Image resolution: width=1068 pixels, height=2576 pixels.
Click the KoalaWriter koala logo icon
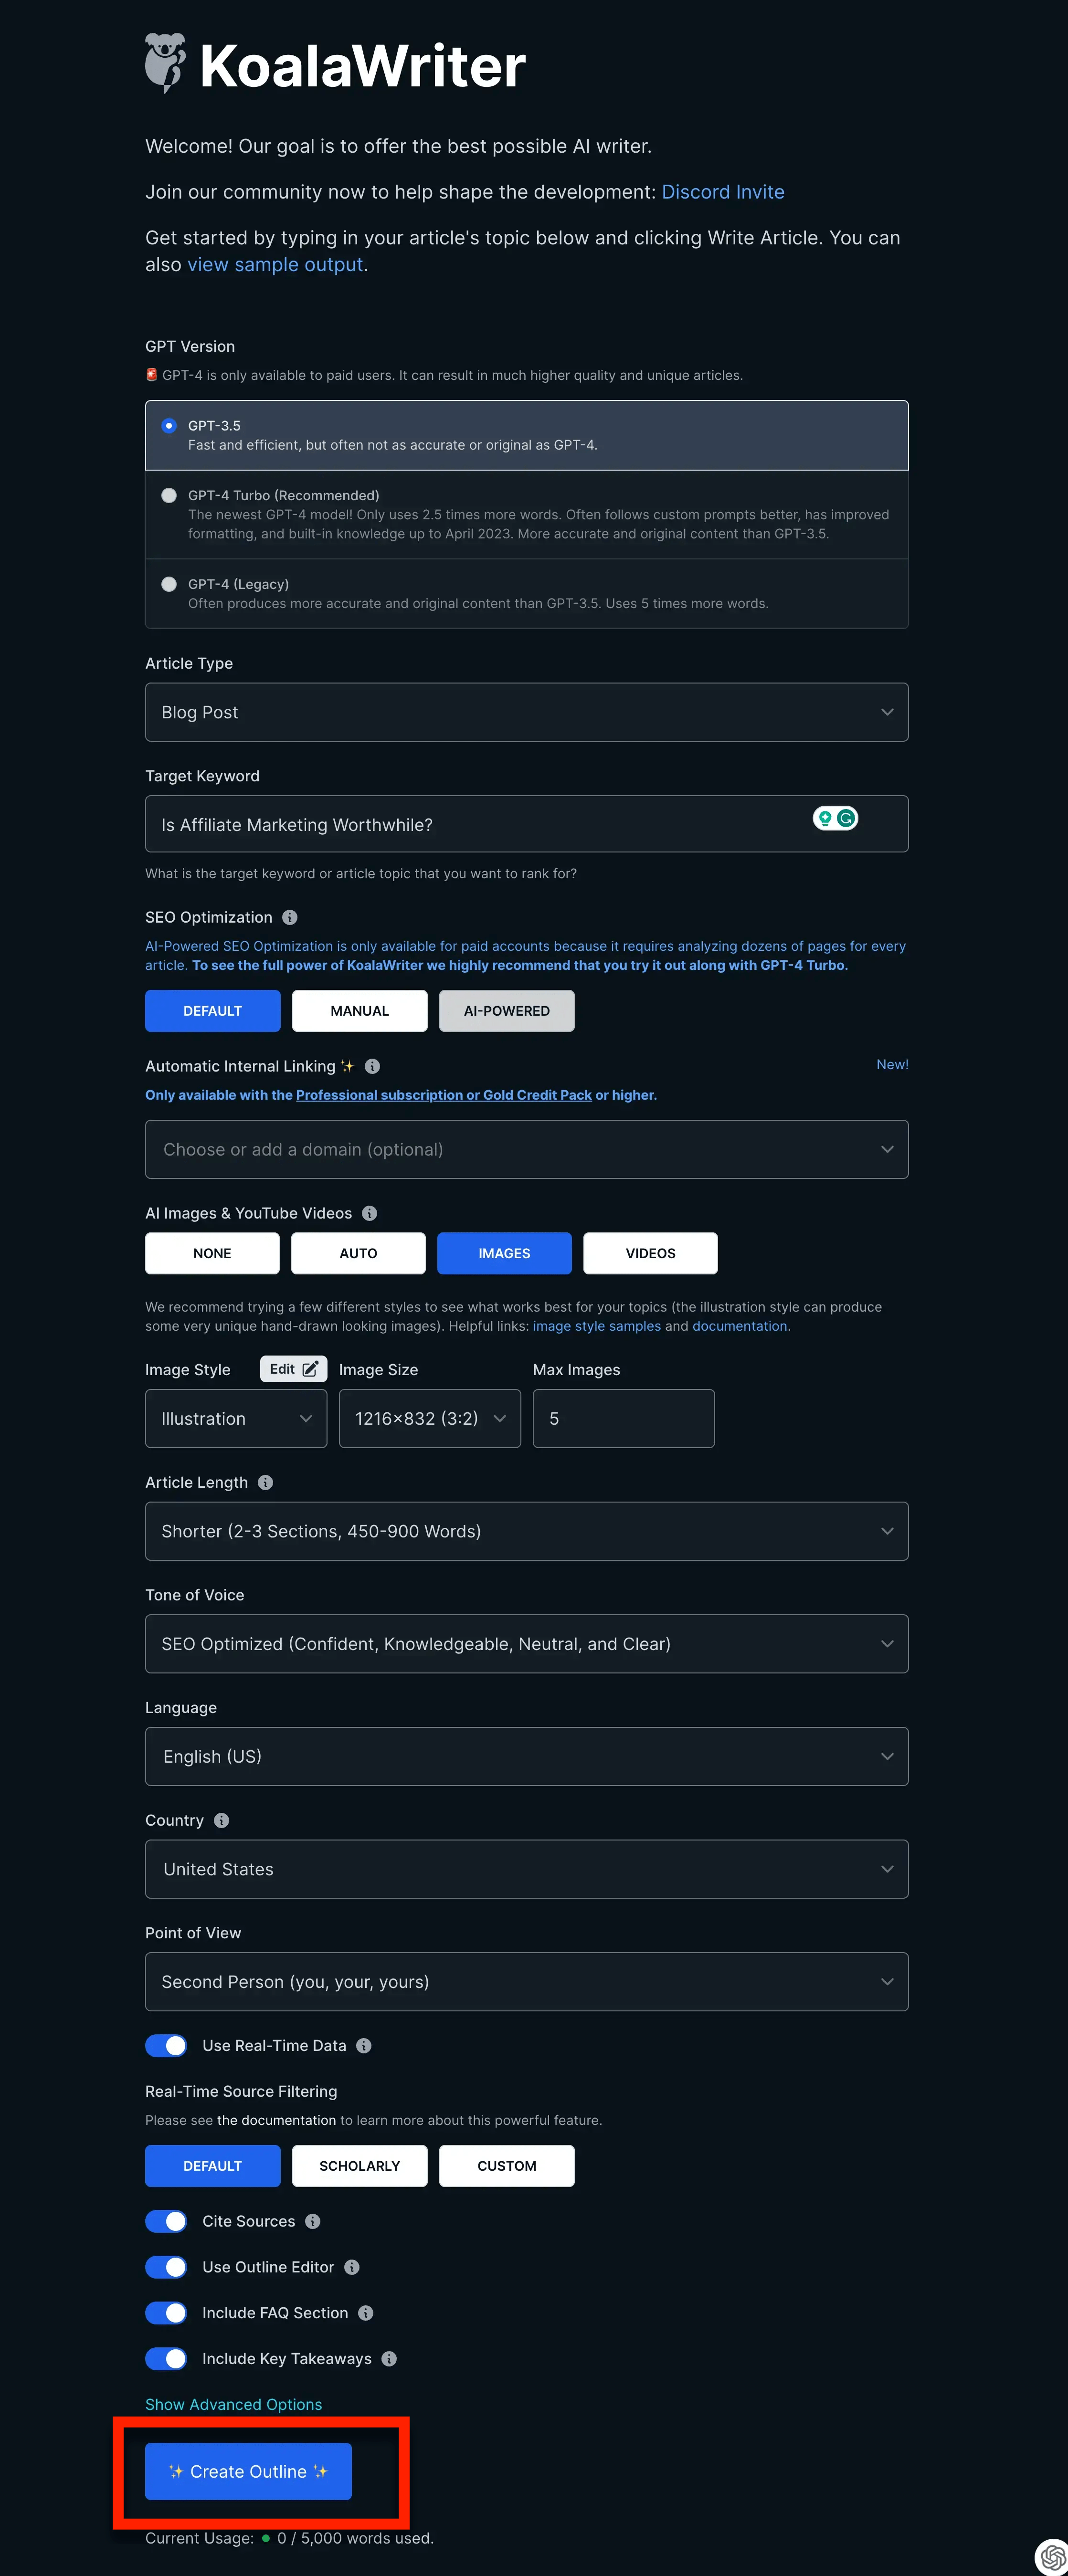[x=165, y=62]
